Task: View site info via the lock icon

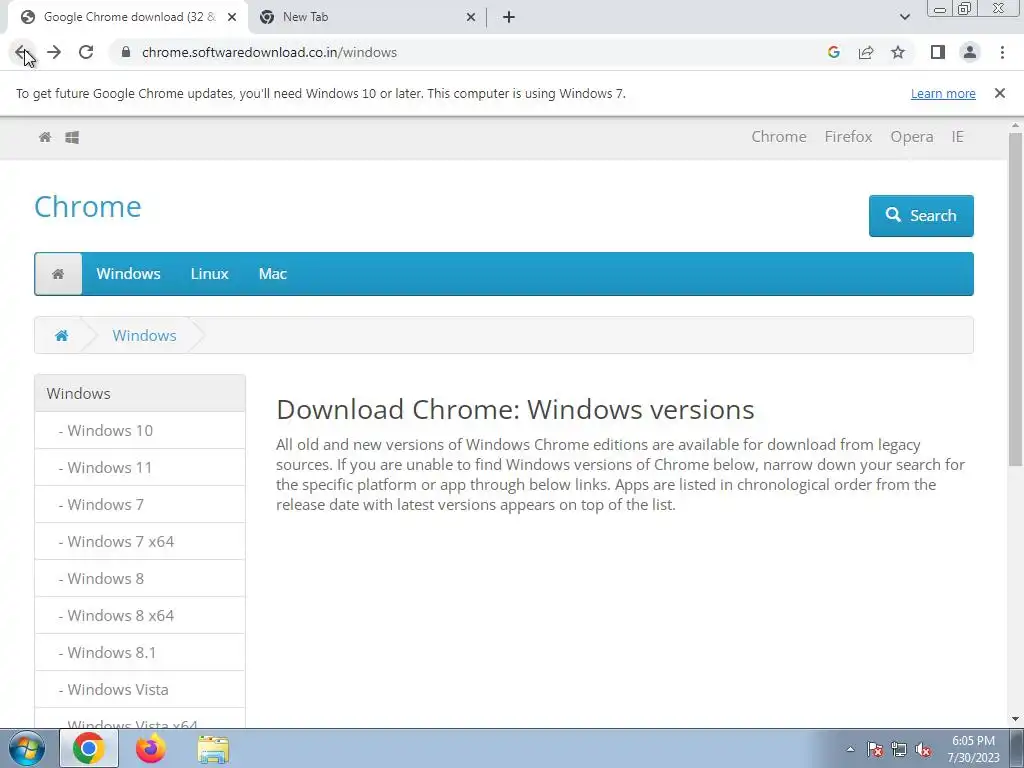Action: [x=126, y=52]
